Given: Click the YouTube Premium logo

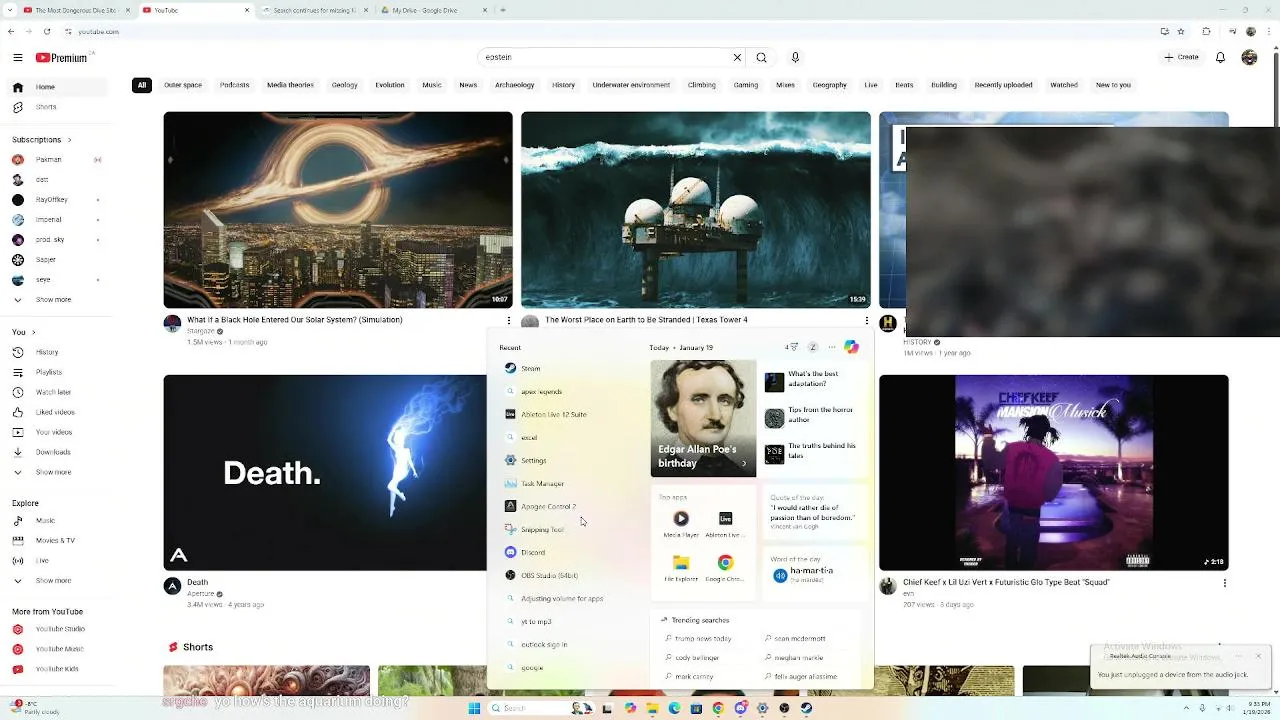Looking at the screenshot, I should (62, 58).
